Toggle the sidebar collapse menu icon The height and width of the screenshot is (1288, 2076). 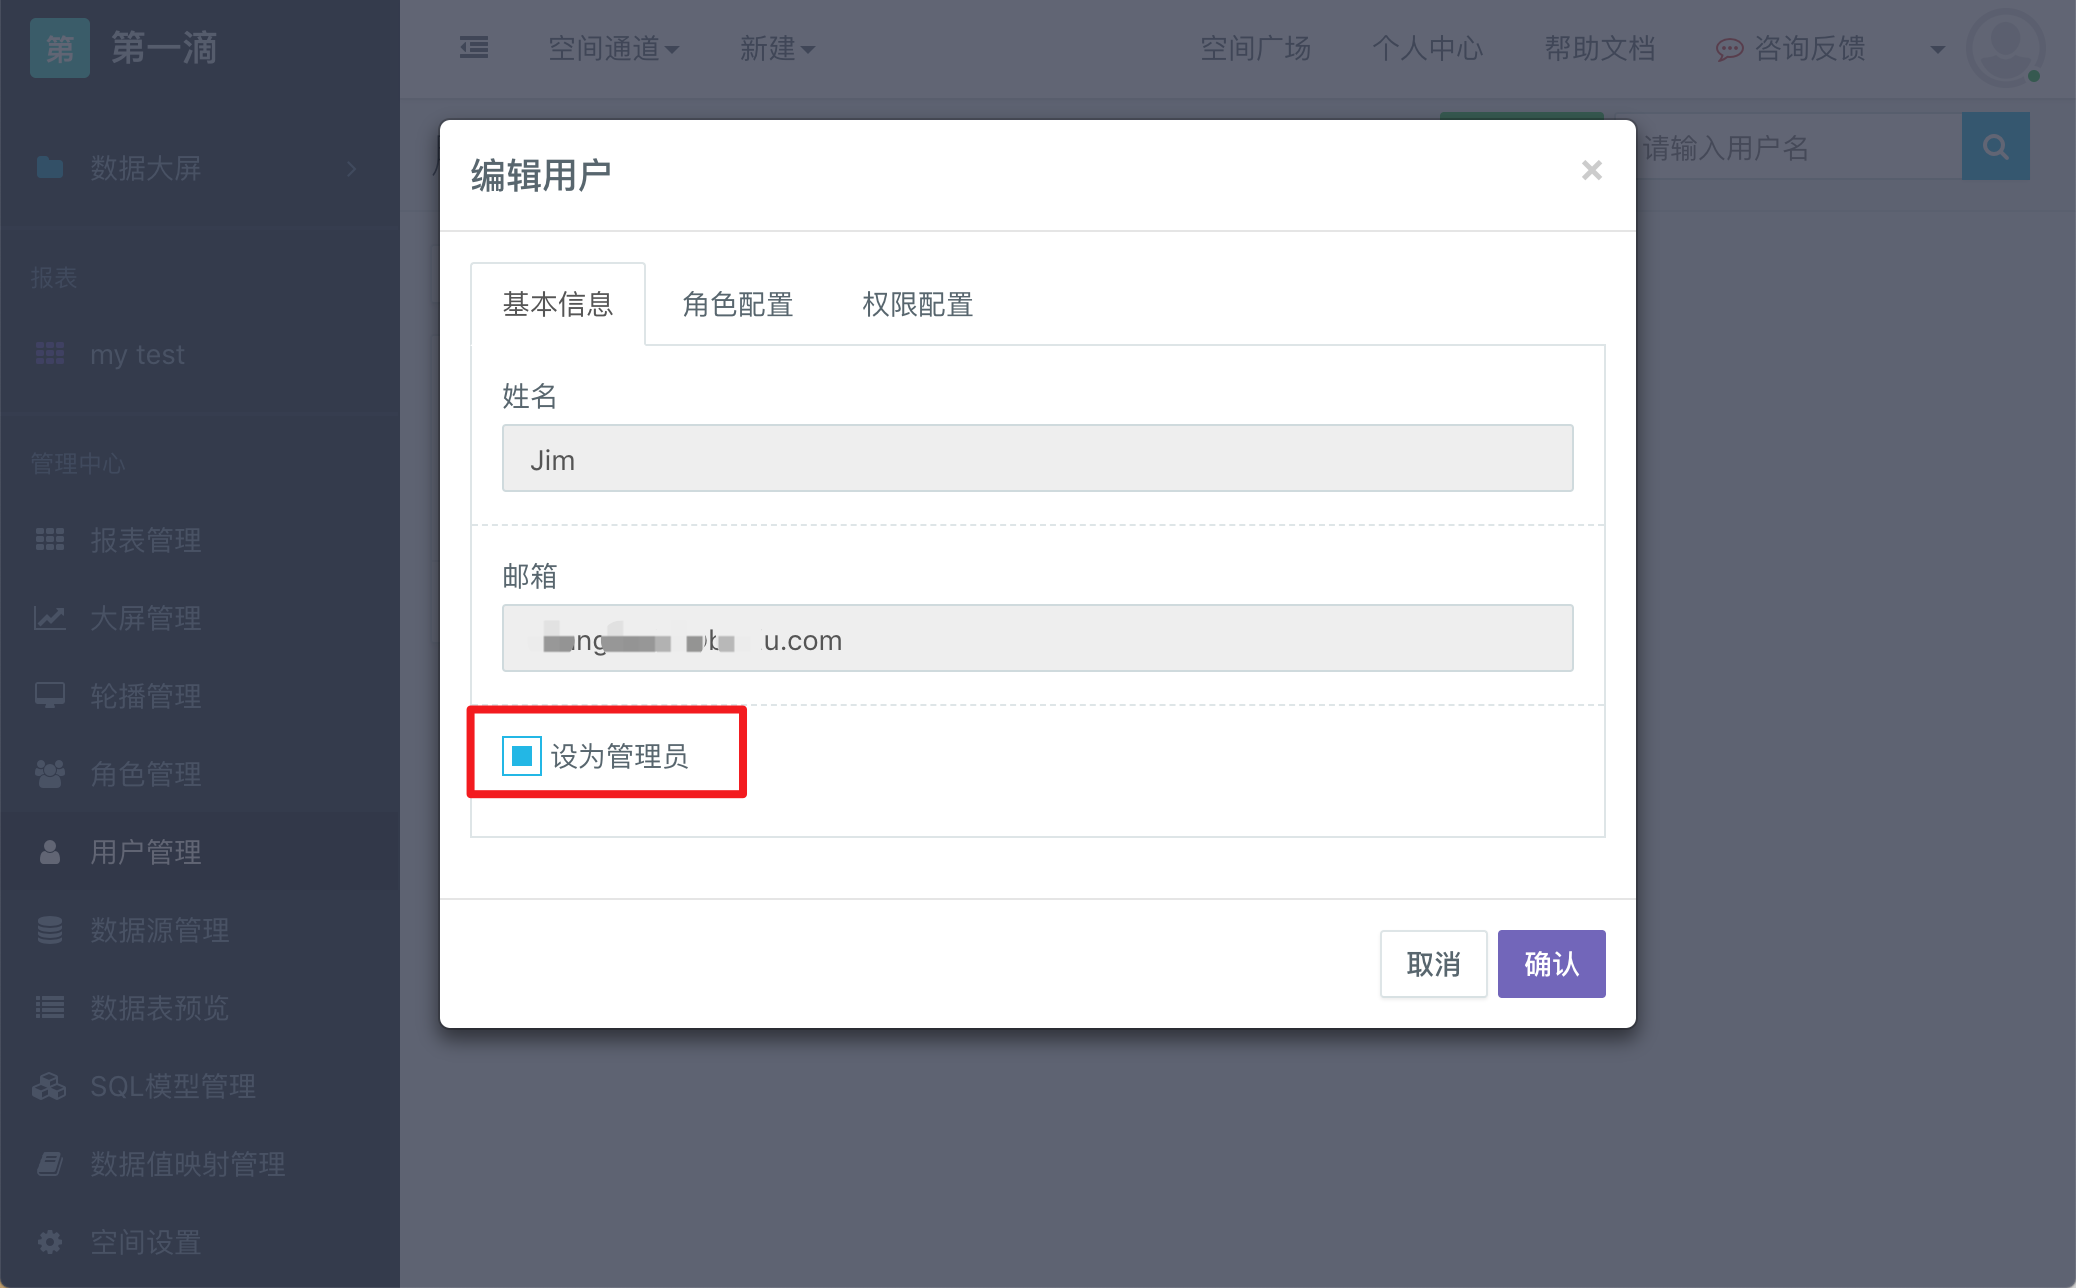[474, 47]
